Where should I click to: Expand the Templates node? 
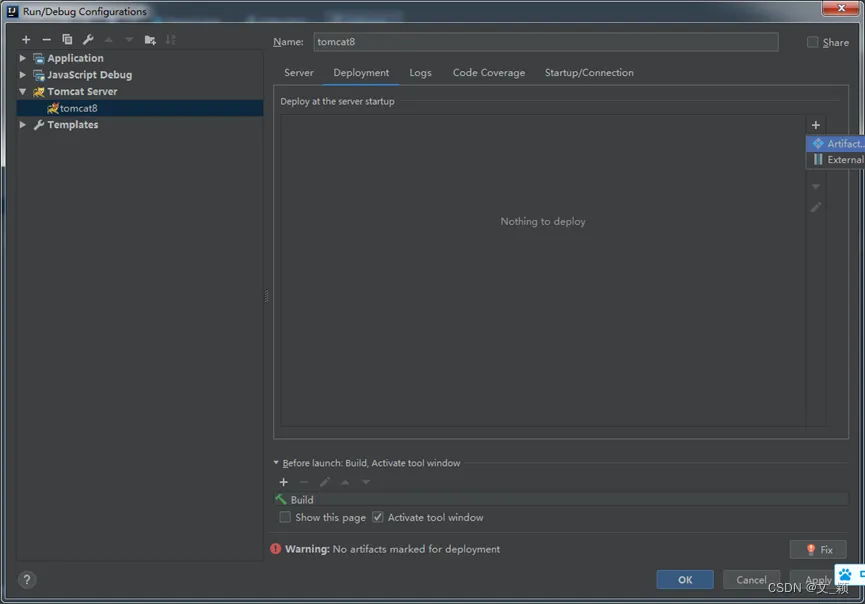23,125
